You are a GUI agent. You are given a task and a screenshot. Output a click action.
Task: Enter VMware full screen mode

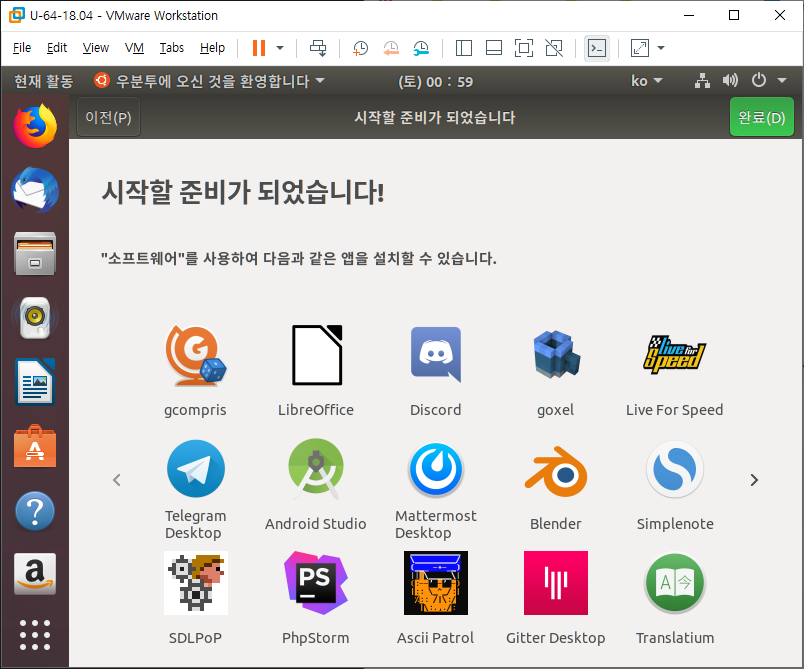coord(524,48)
